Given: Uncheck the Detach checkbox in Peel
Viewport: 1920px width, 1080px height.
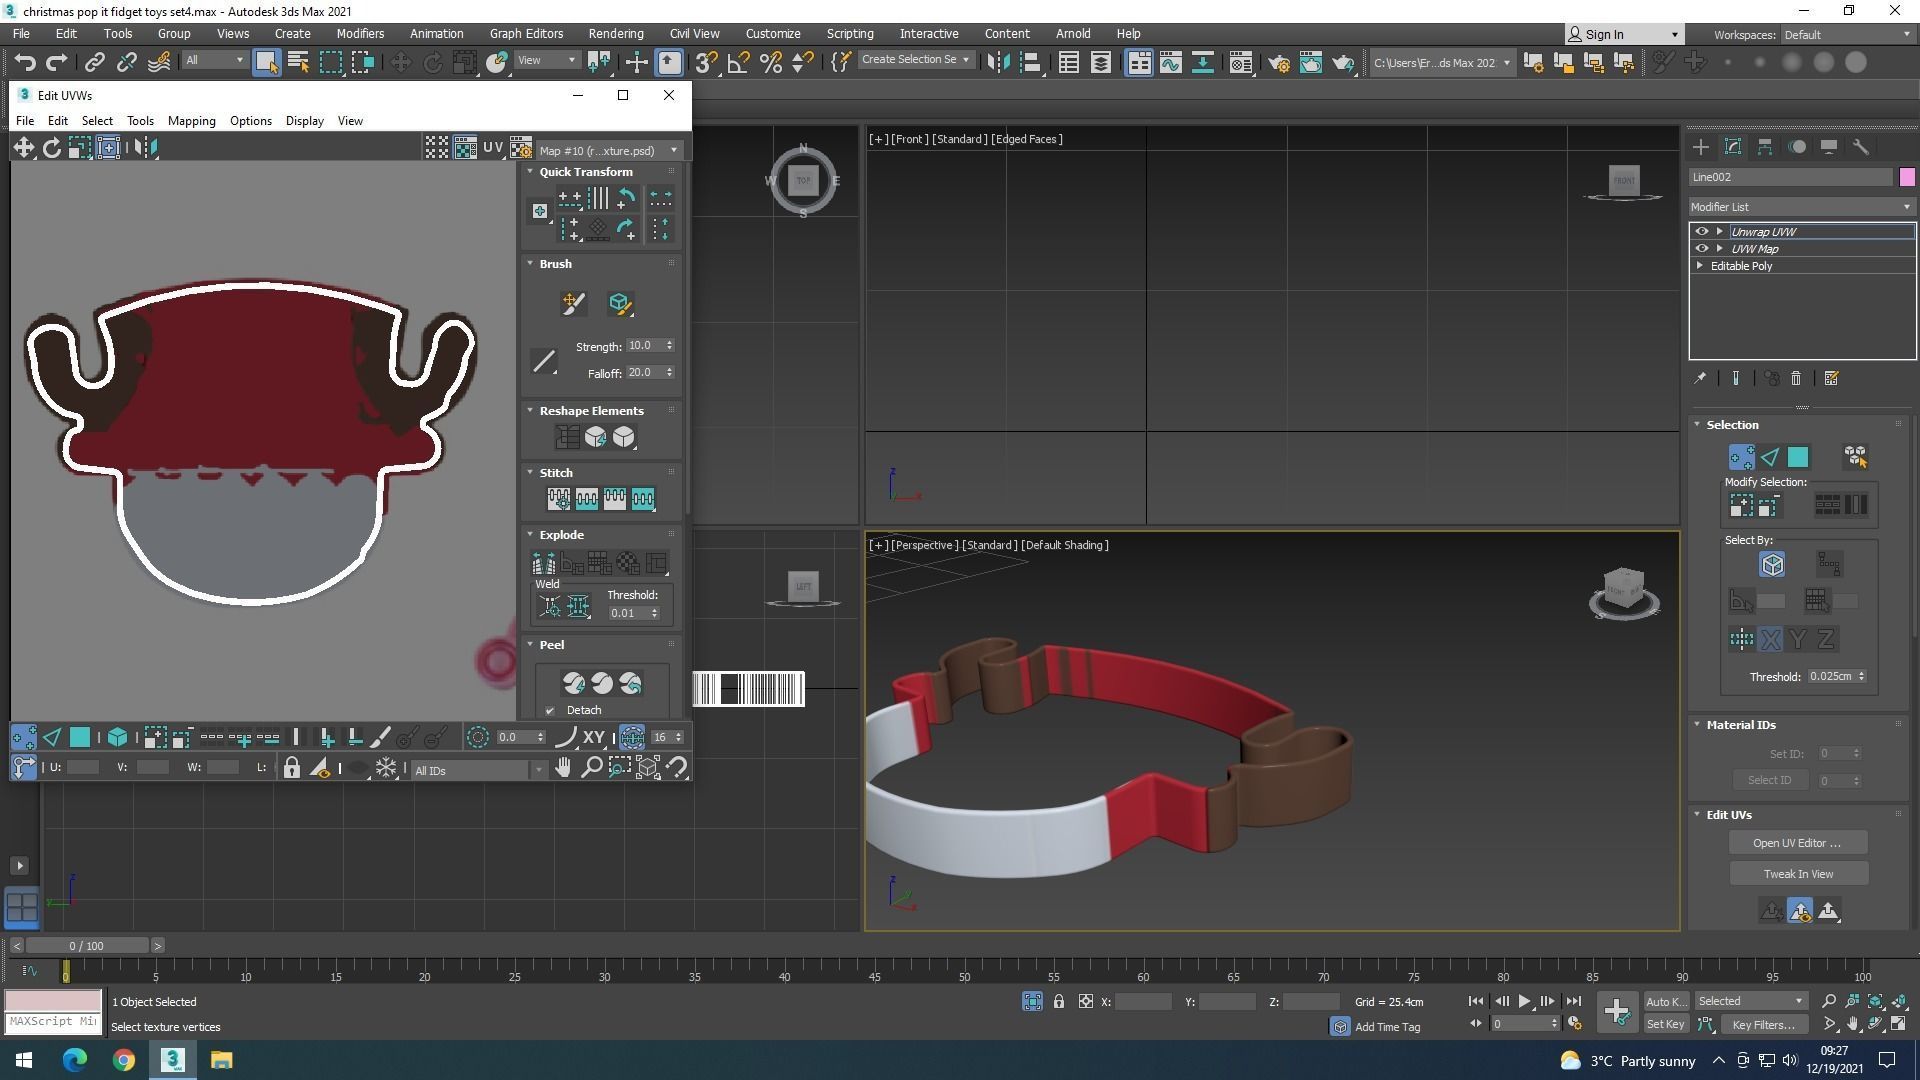Looking at the screenshot, I should click(x=550, y=710).
